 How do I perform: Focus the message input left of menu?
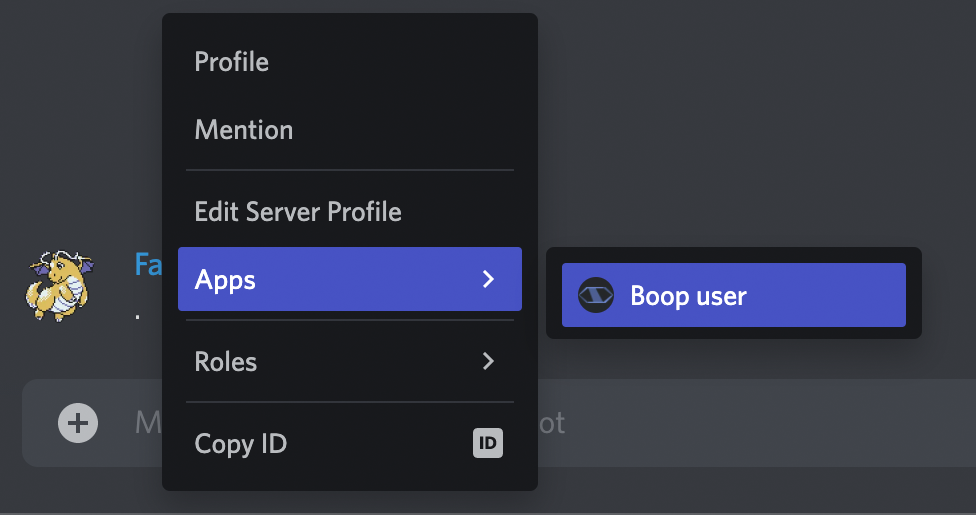tap(147, 423)
